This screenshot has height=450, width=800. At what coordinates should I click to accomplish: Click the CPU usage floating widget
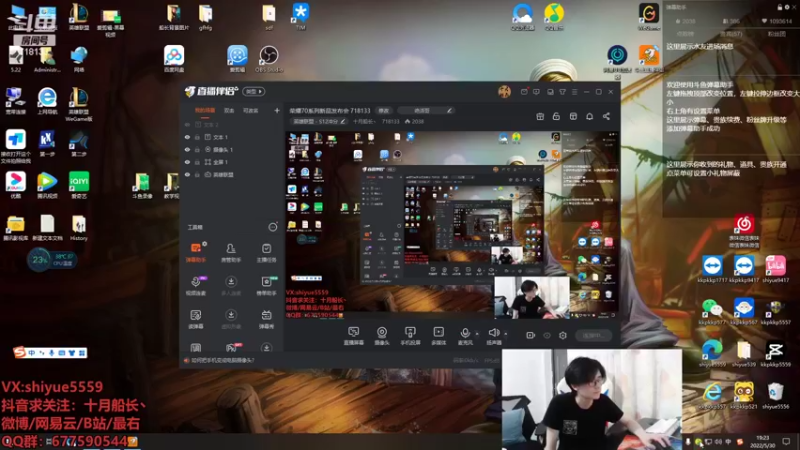tap(51, 259)
